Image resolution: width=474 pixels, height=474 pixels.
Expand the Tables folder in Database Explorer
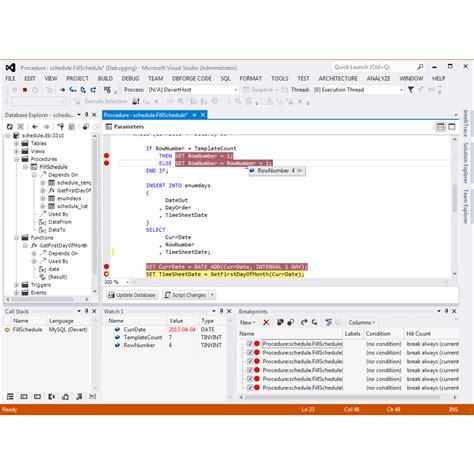(x=16, y=143)
